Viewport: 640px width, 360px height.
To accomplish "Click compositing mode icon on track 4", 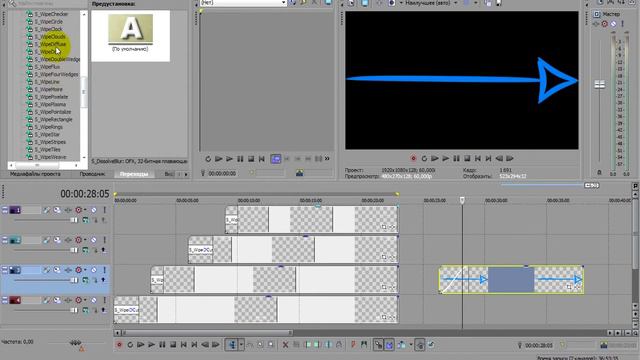I will (x=85, y=310).
